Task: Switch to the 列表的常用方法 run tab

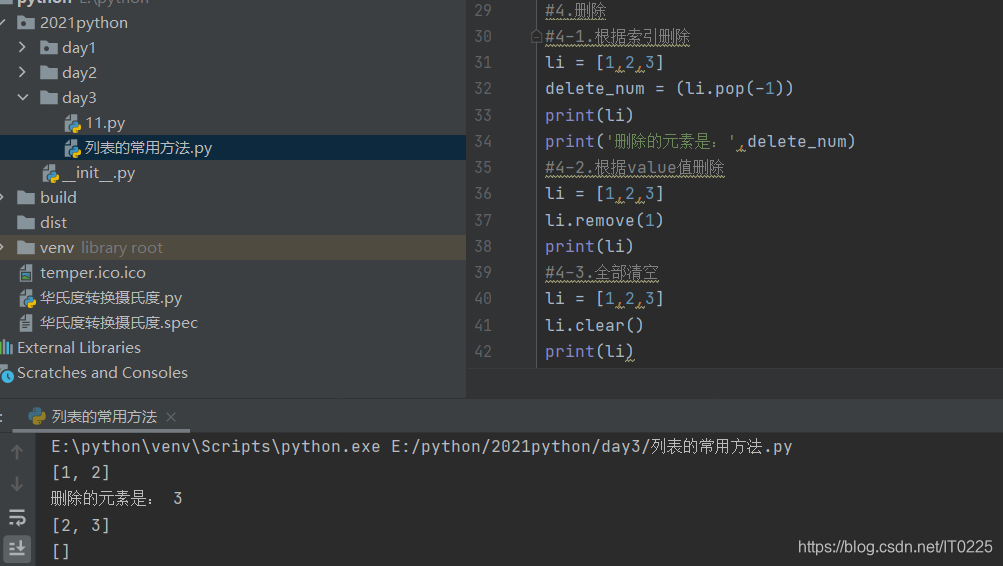Action: coord(104,417)
